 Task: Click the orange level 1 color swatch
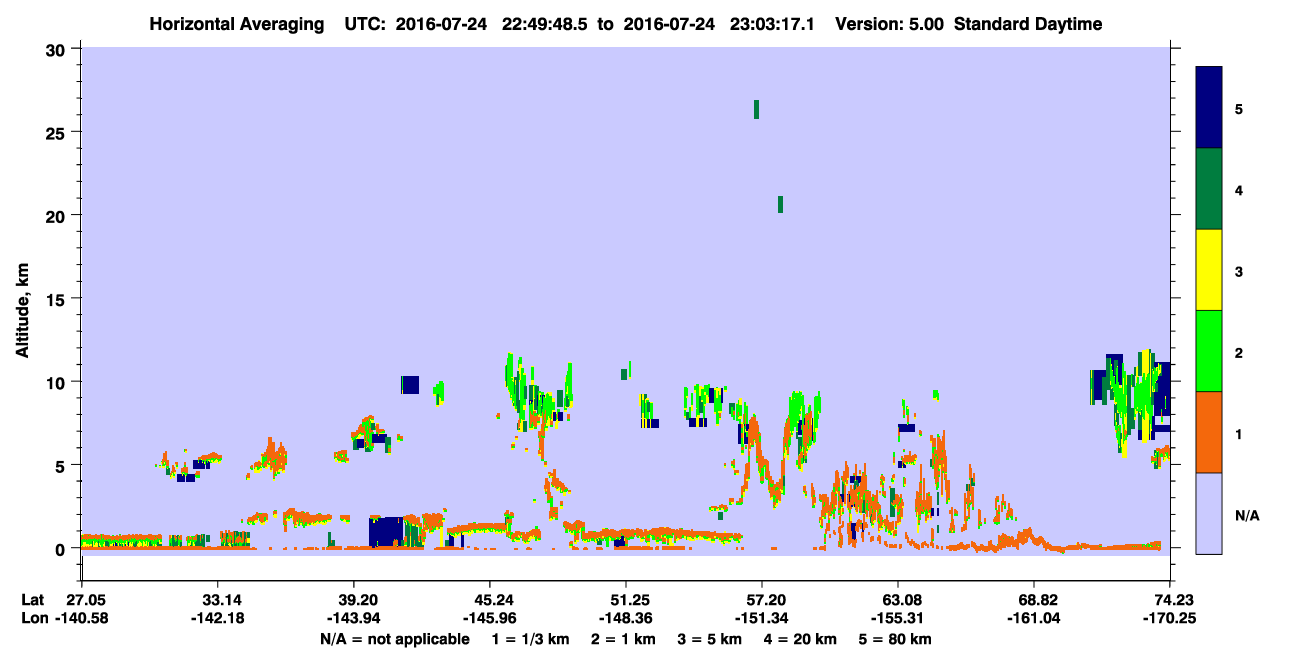[1209, 432]
